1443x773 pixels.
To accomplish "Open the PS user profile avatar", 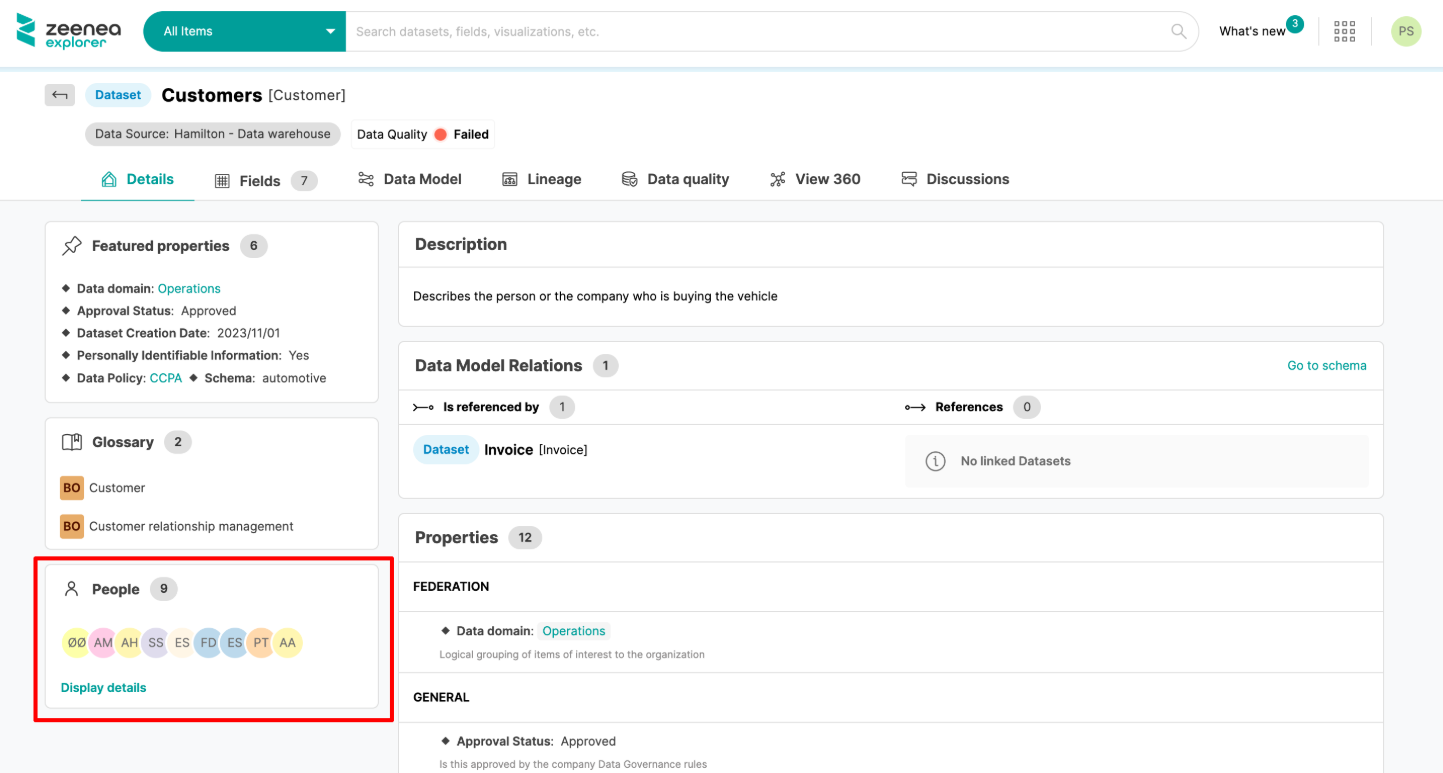I will (x=1405, y=31).
